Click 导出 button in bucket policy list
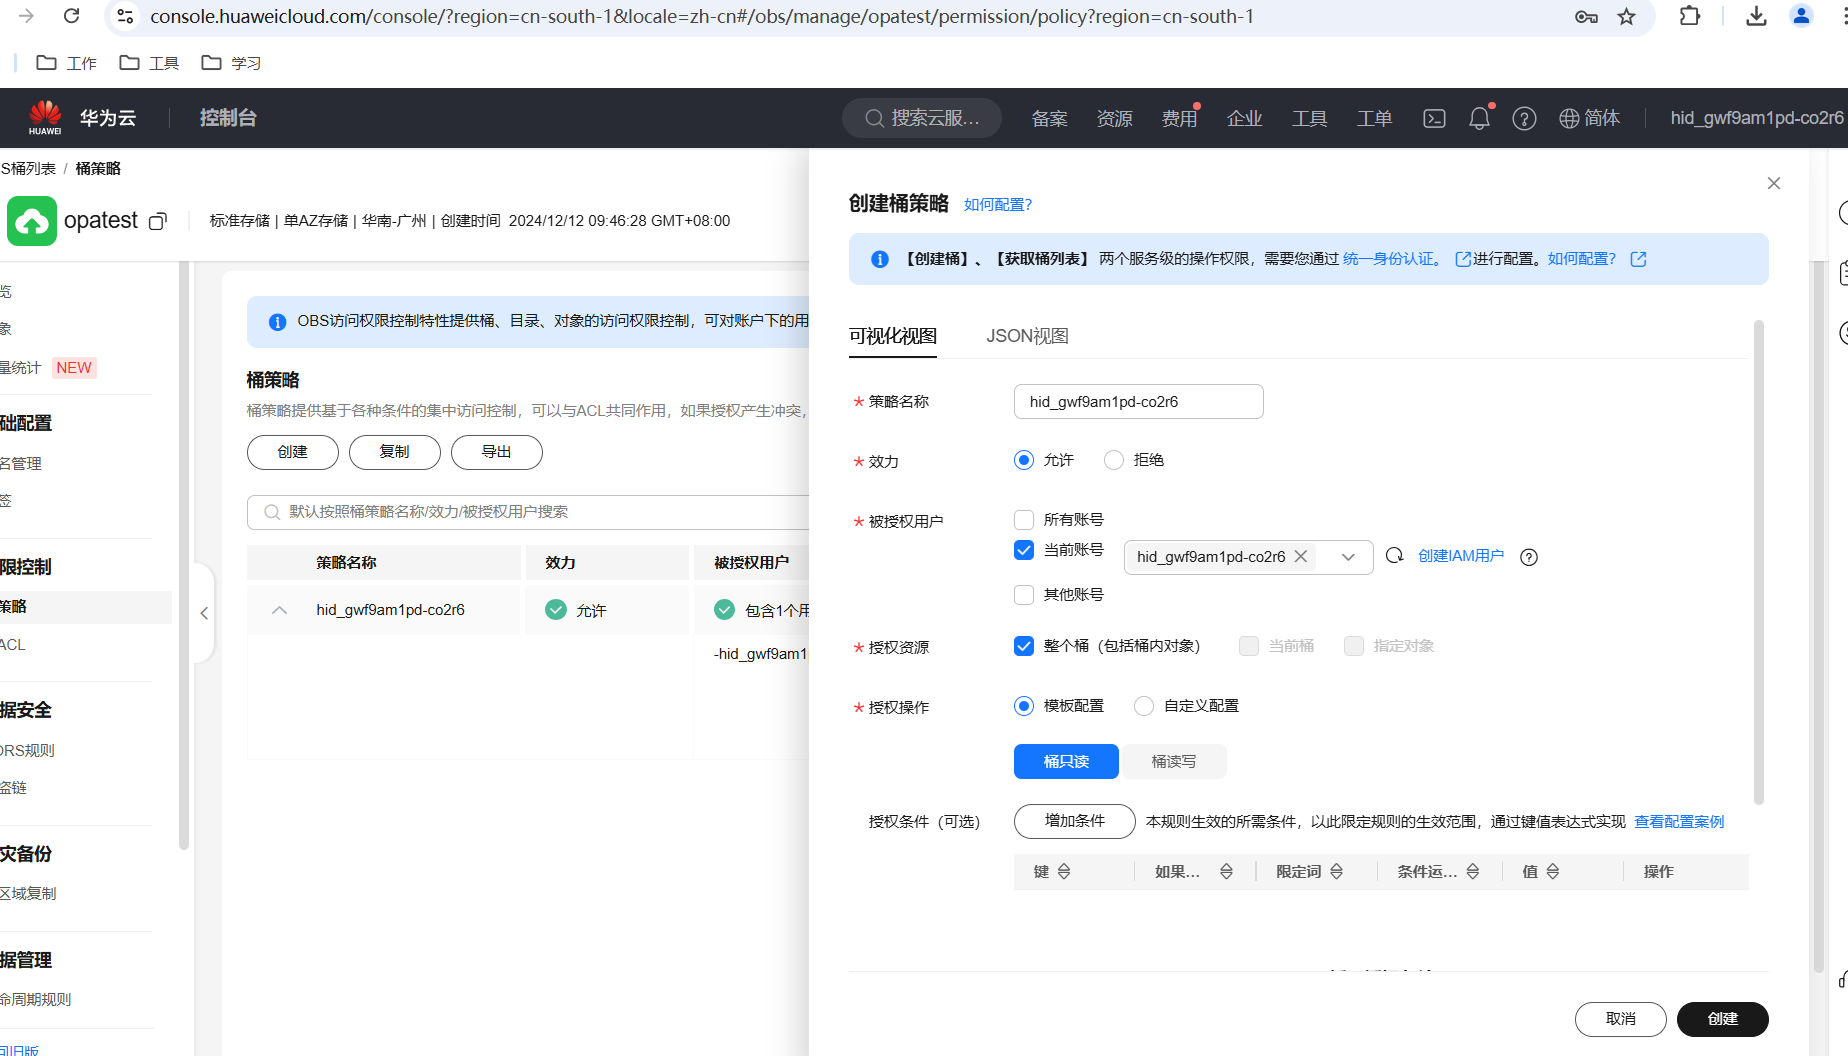 click(x=497, y=452)
